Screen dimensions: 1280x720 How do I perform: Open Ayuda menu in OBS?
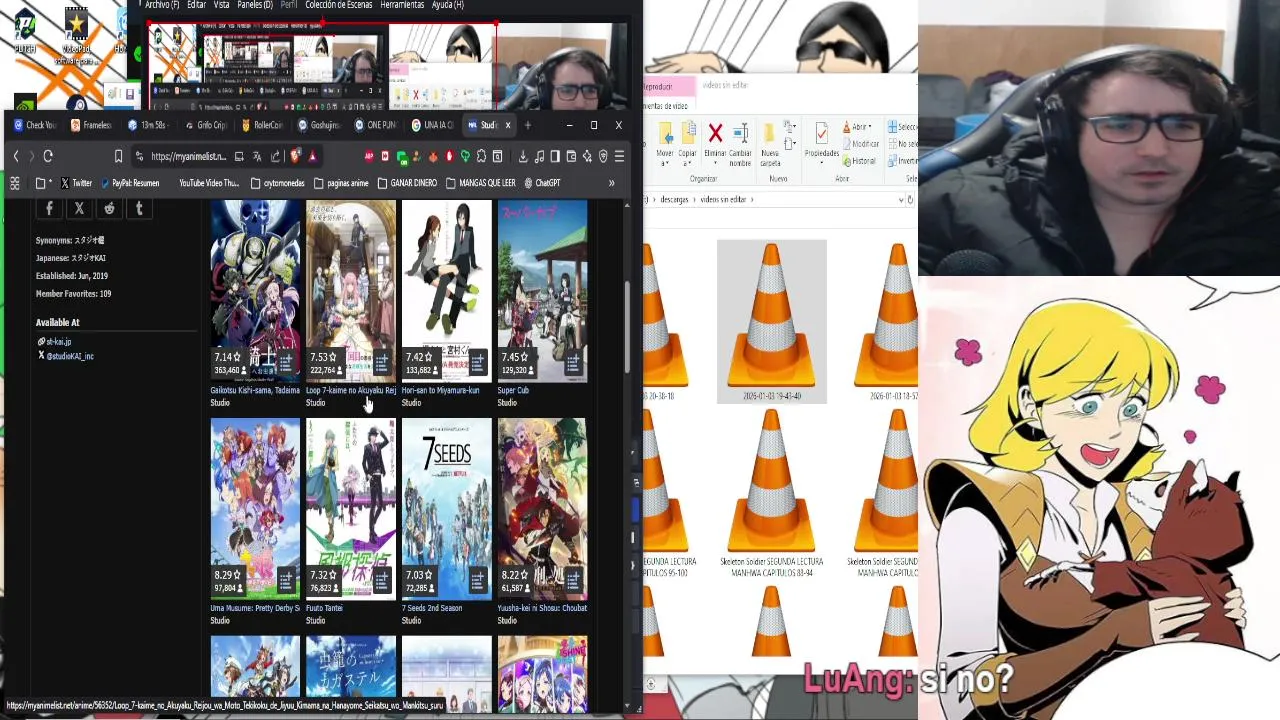[446, 5]
